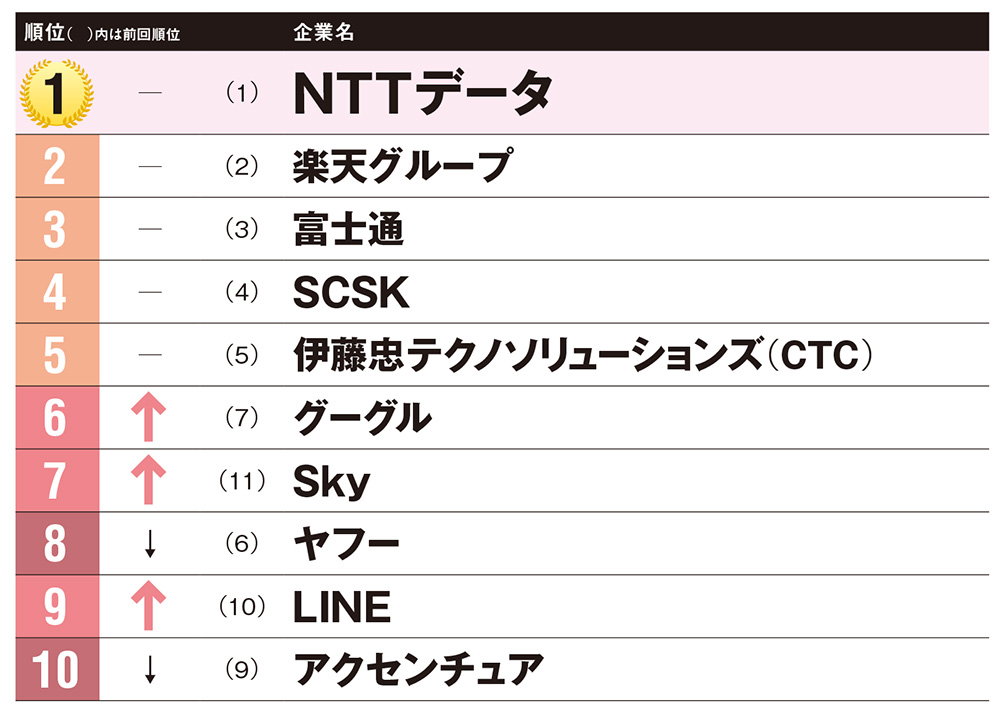Image resolution: width=1000 pixels, height=716 pixels.
Task: Click the dark red rank 10 box
Action: point(57,669)
